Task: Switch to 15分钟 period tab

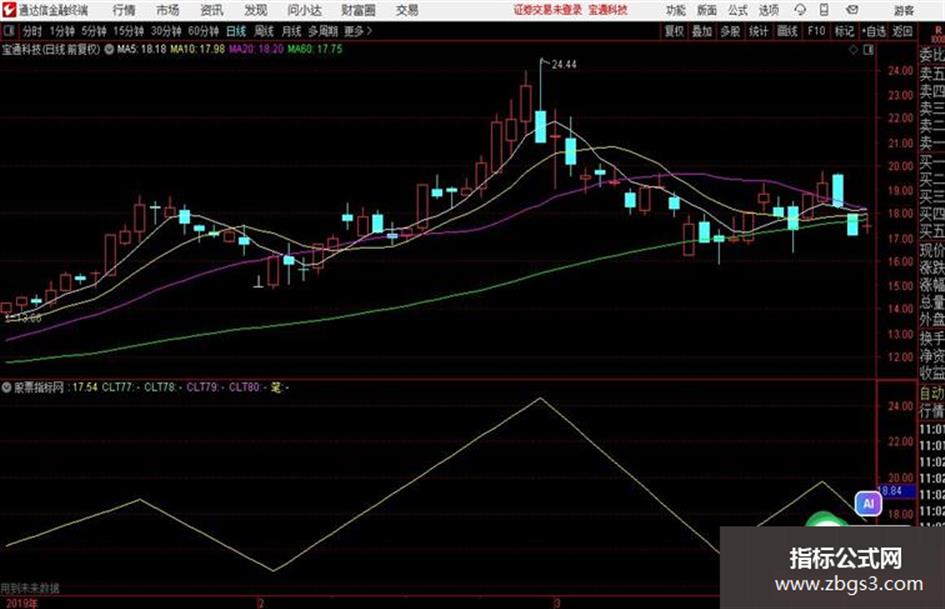Action: (x=128, y=31)
